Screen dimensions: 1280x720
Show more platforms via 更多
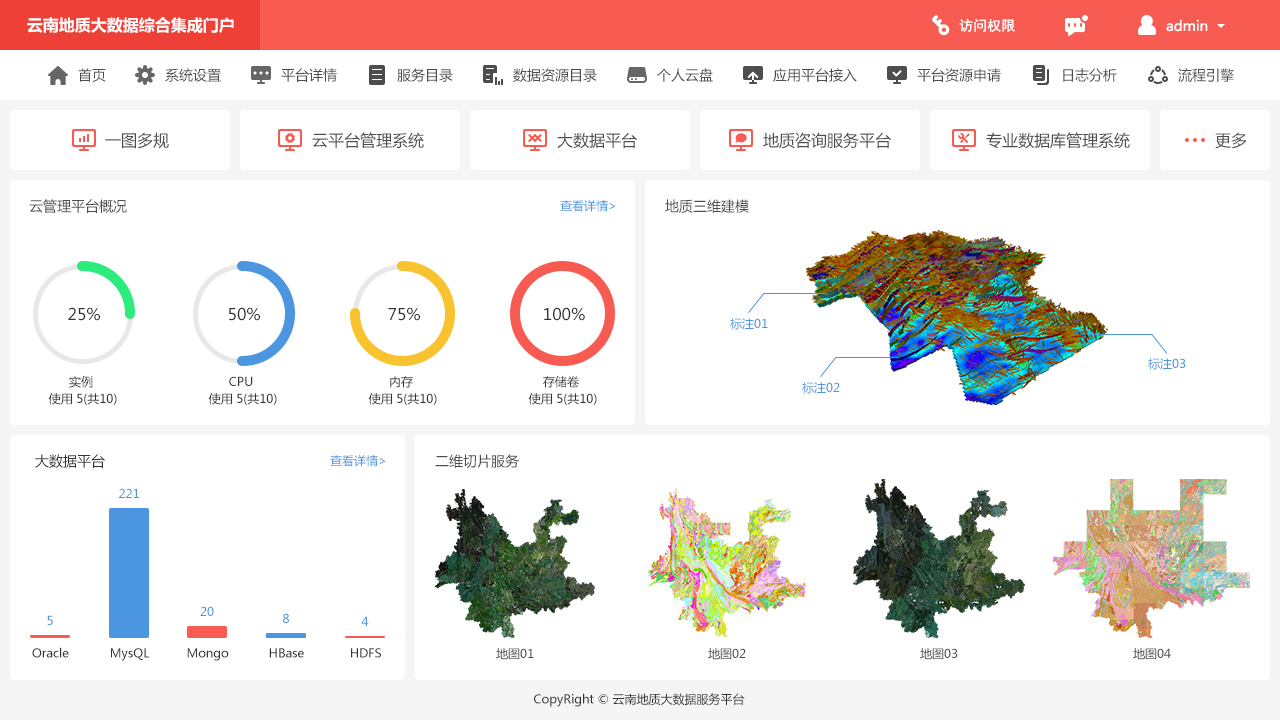point(1215,140)
